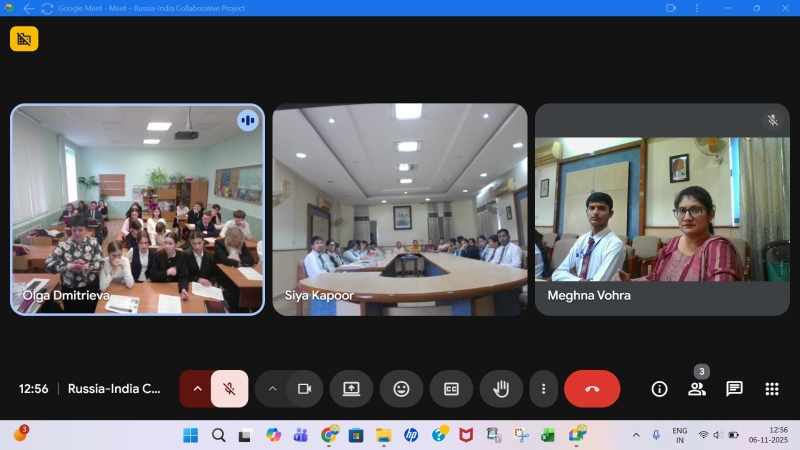Open the in-call chat panel
The height and width of the screenshot is (450, 800).
point(734,389)
